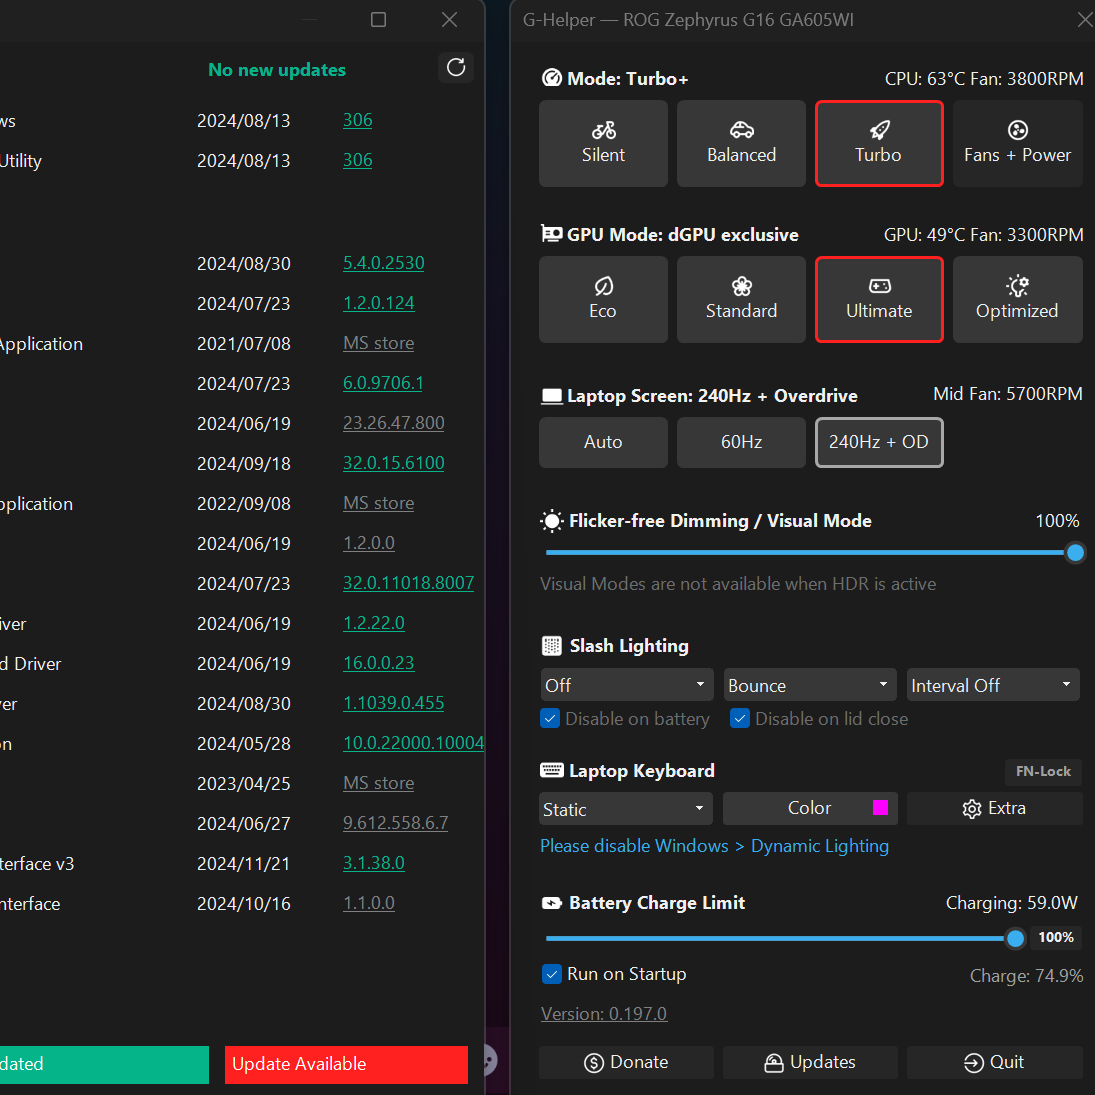Toggle Disable on battery checkbox
This screenshot has width=1095, height=1095.
tap(550, 719)
